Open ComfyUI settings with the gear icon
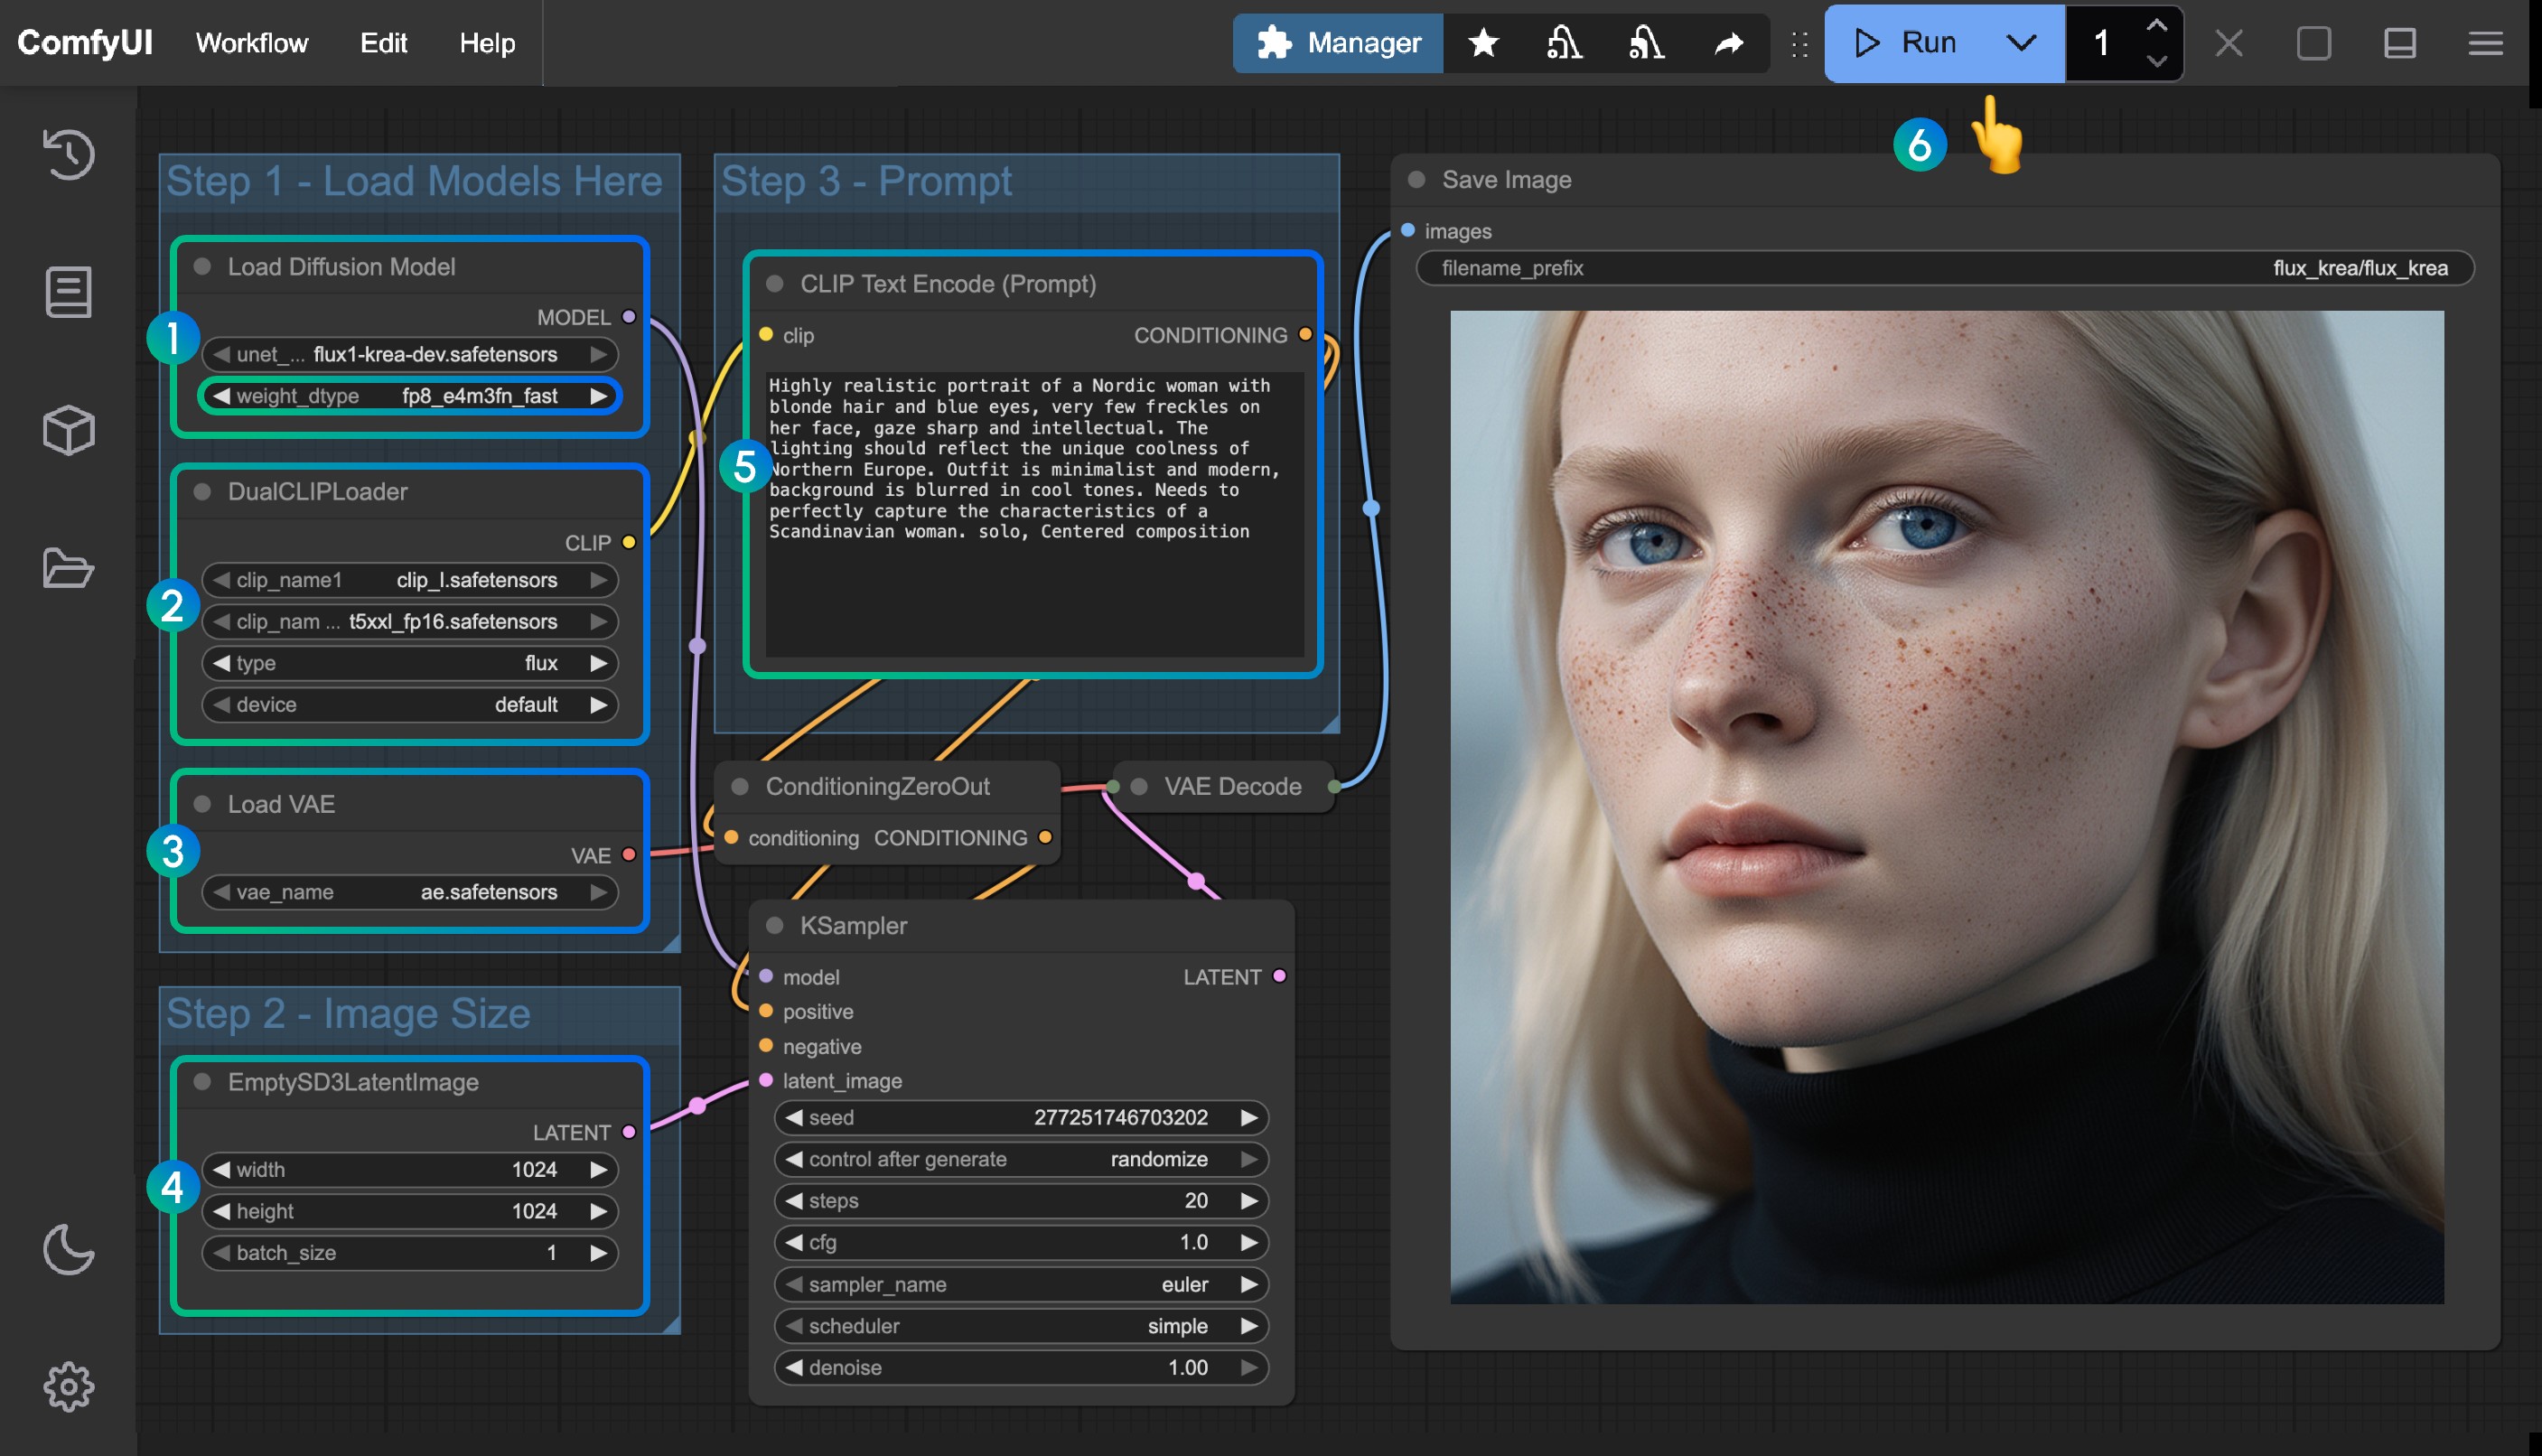This screenshot has height=1456, width=2542. [x=67, y=1386]
